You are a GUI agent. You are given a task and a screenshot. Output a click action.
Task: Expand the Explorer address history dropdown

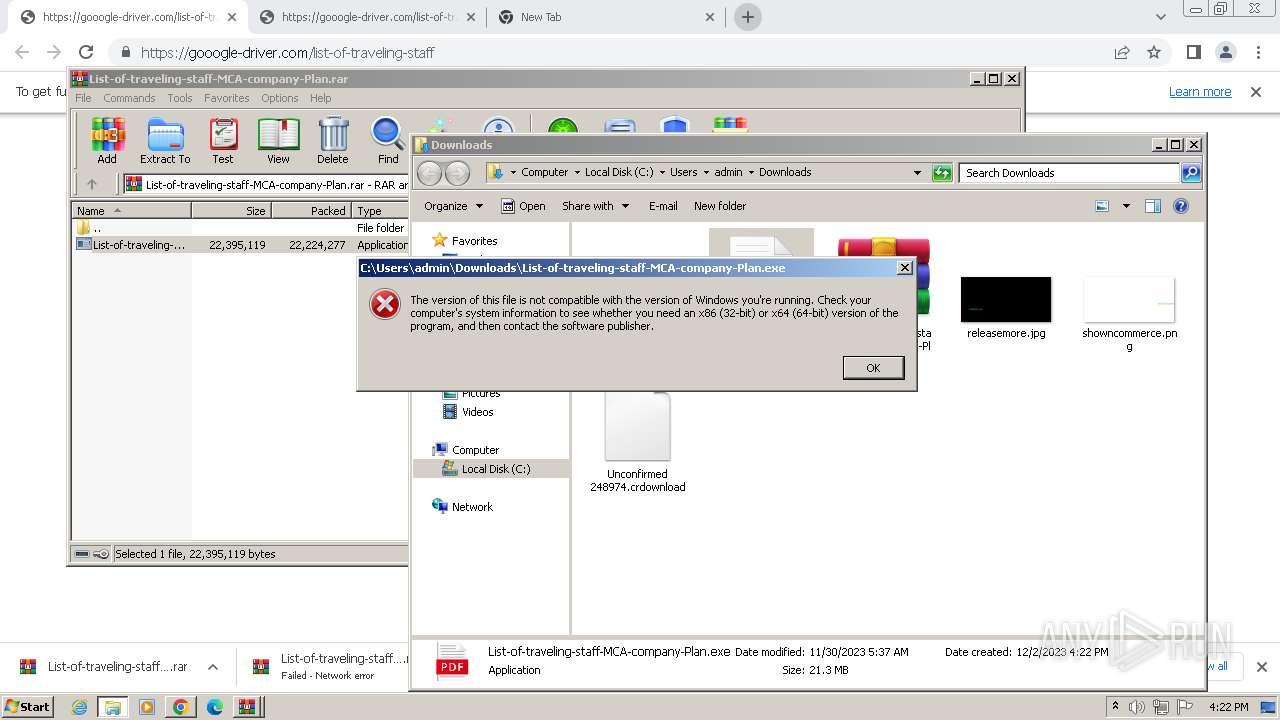(917, 173)
